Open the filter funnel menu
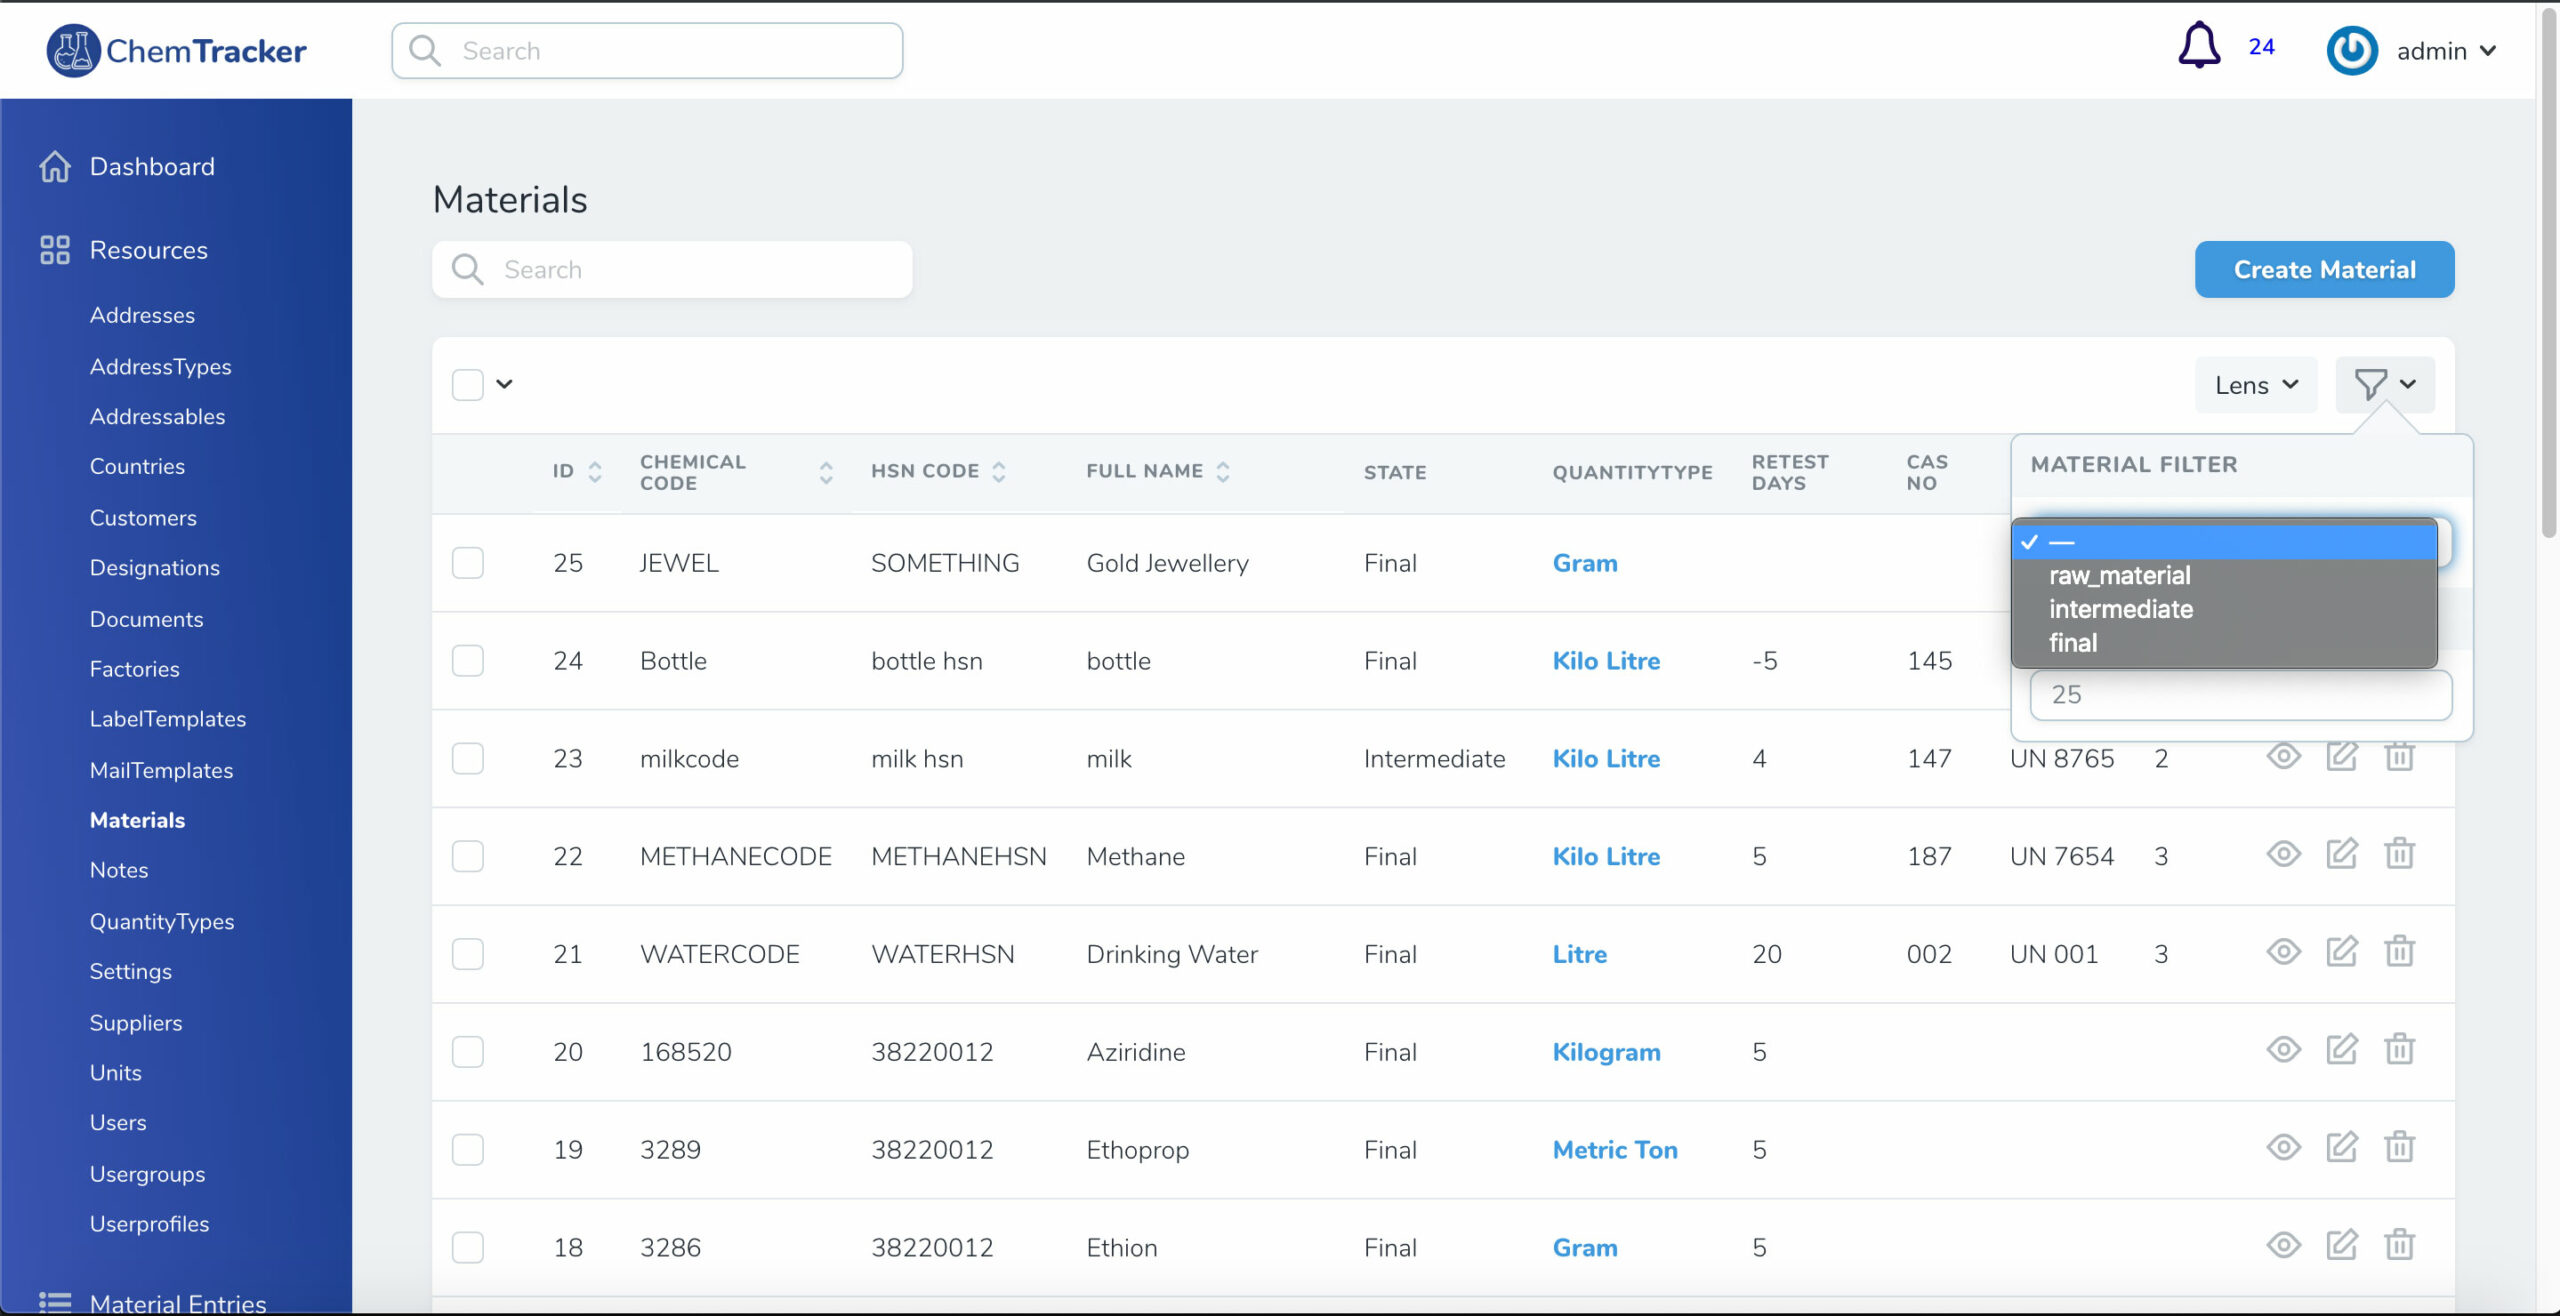Viewport: 2560px width, 1316px height. click(2384, 385)
